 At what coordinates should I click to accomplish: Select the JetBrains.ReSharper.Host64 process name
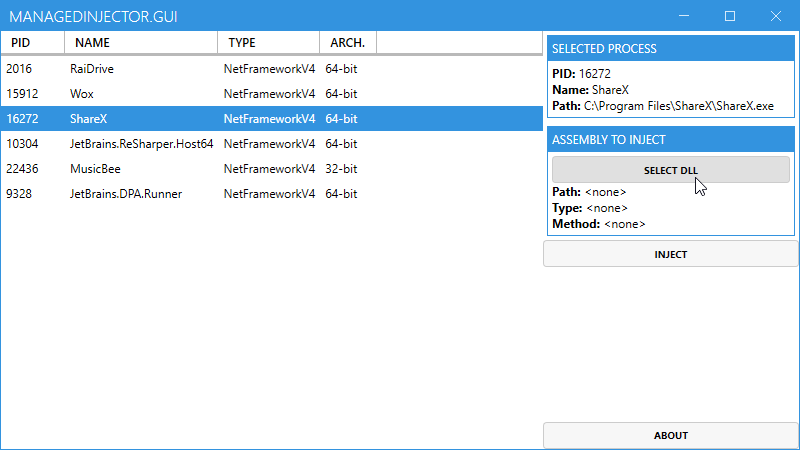coord(141,144)
